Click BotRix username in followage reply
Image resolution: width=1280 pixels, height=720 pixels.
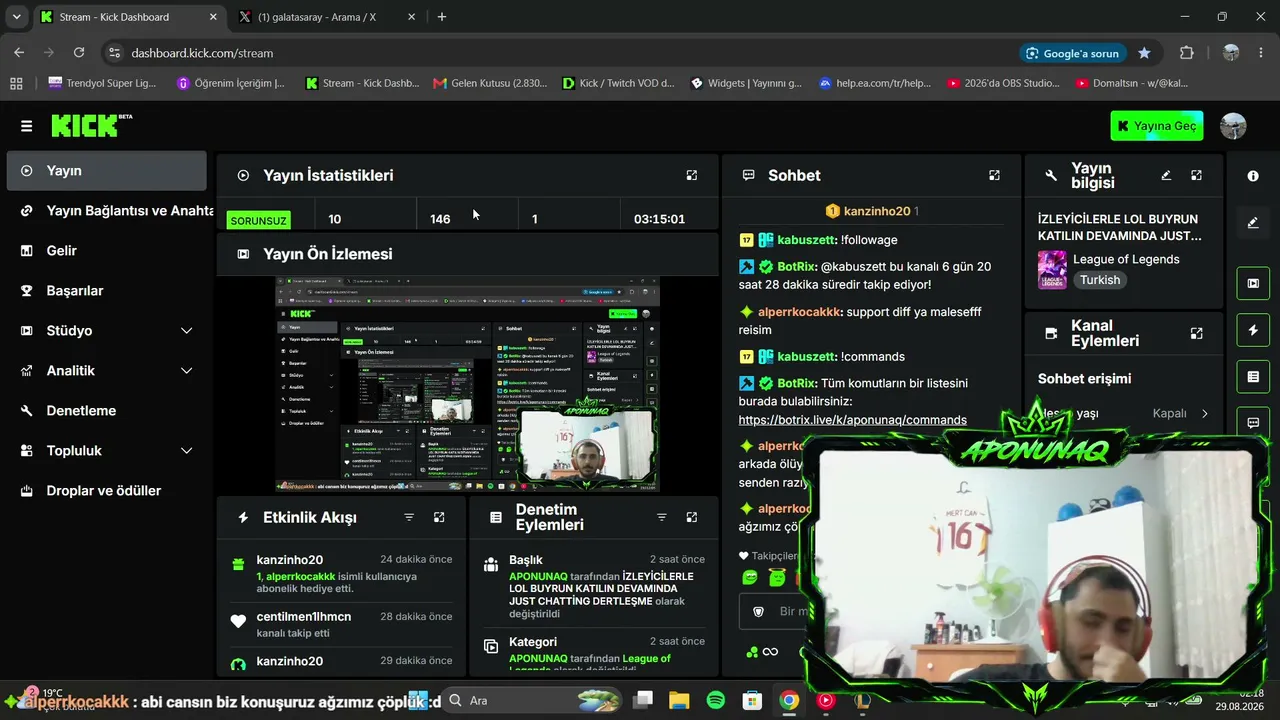[x=796, y=267]
